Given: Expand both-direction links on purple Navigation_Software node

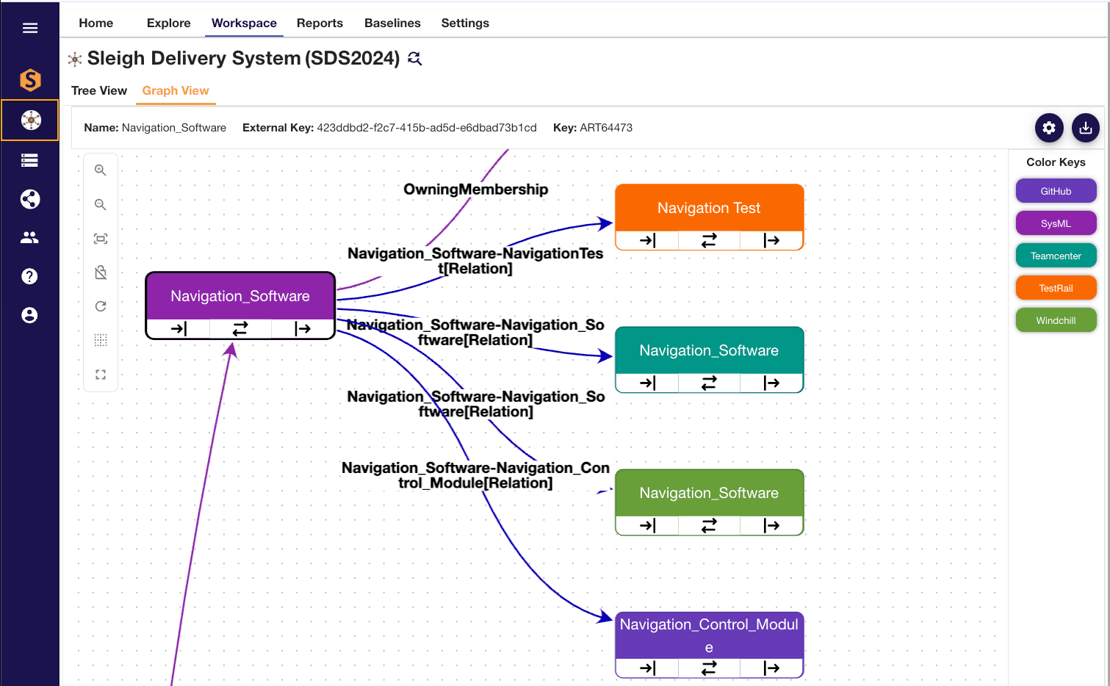Looking at the screenshot, I should click(x=240, y=328).
